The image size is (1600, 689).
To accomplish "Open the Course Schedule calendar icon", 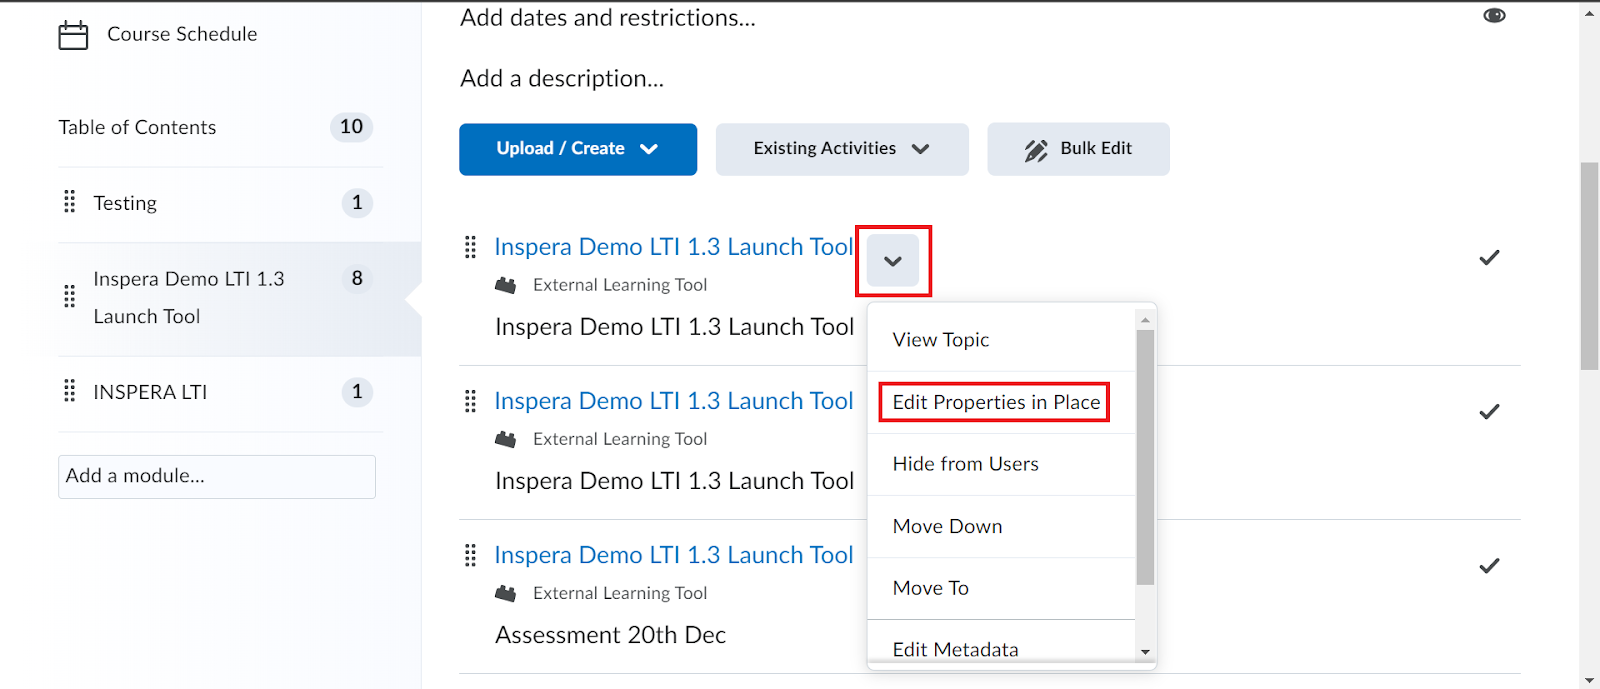I will point(73,35).
